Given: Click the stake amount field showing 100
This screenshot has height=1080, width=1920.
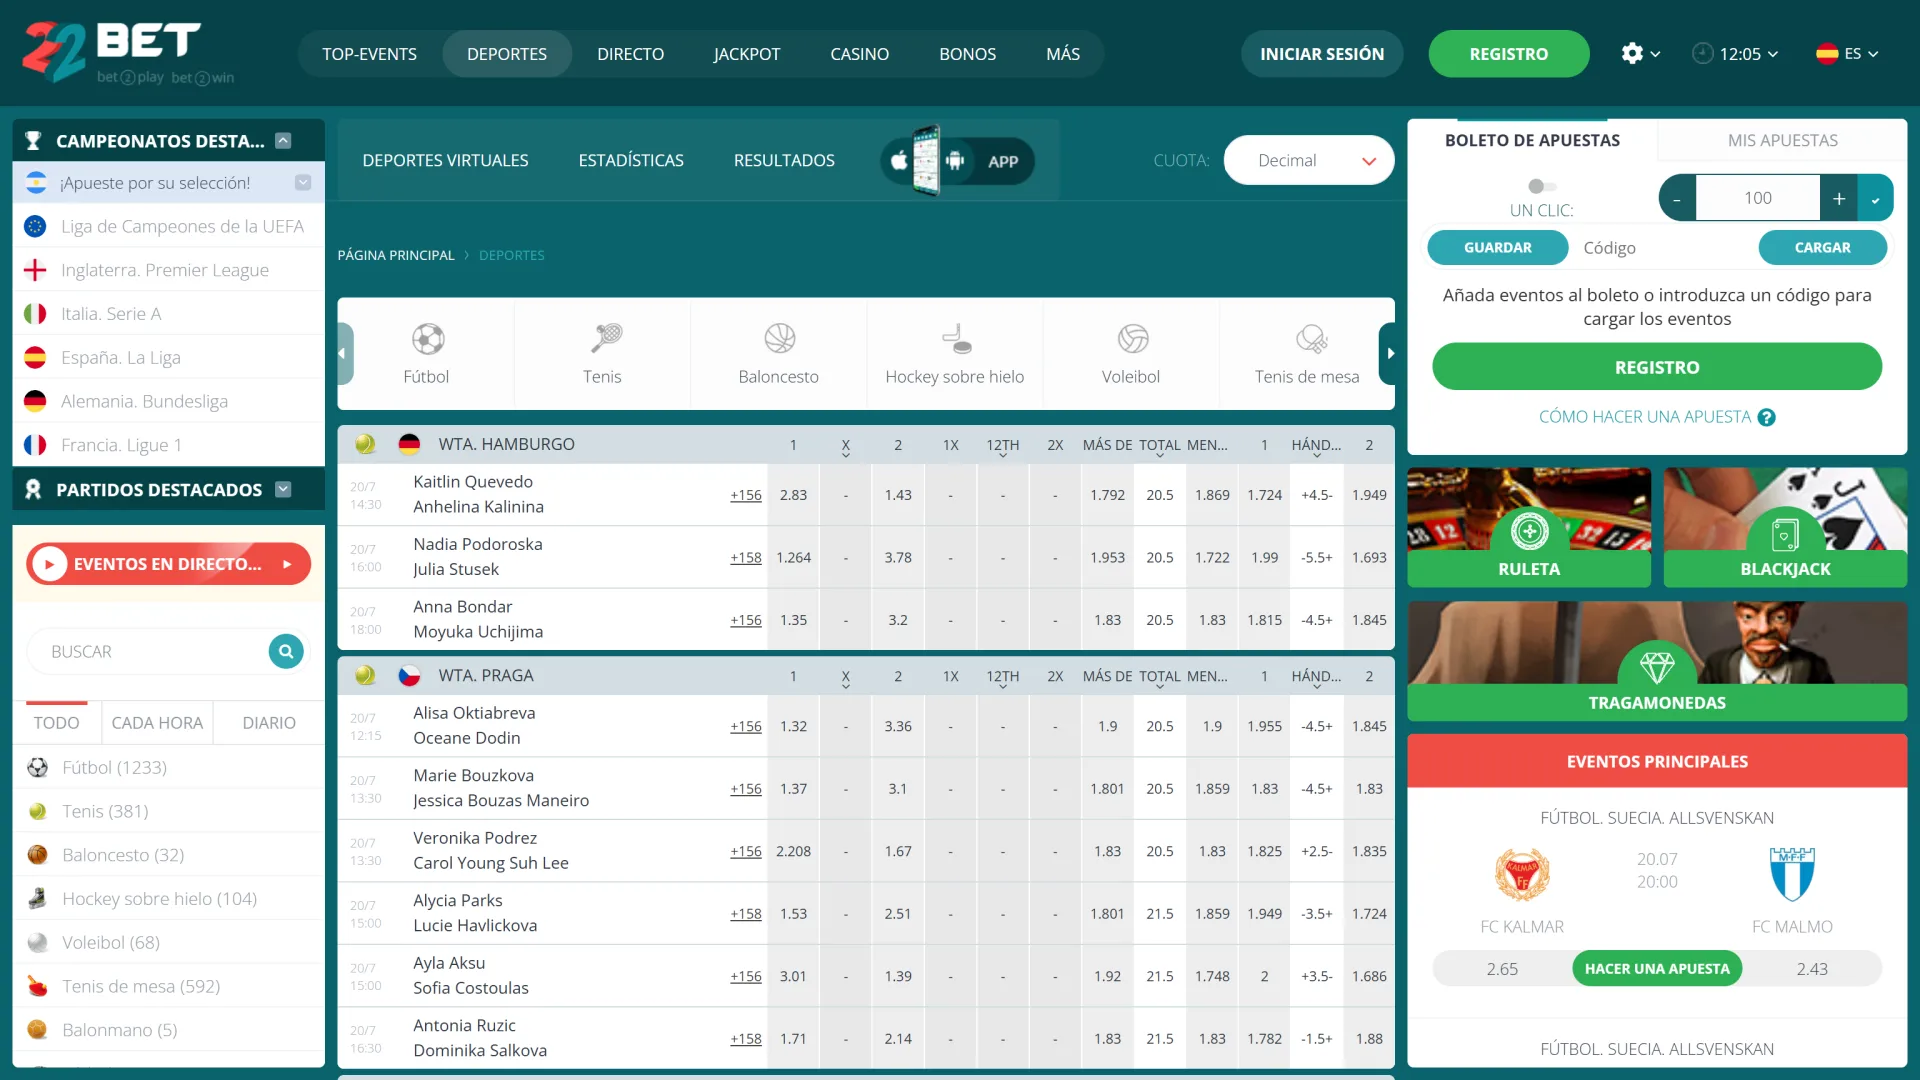Looking at the screenshot, I should click(x=1758, y=198).
